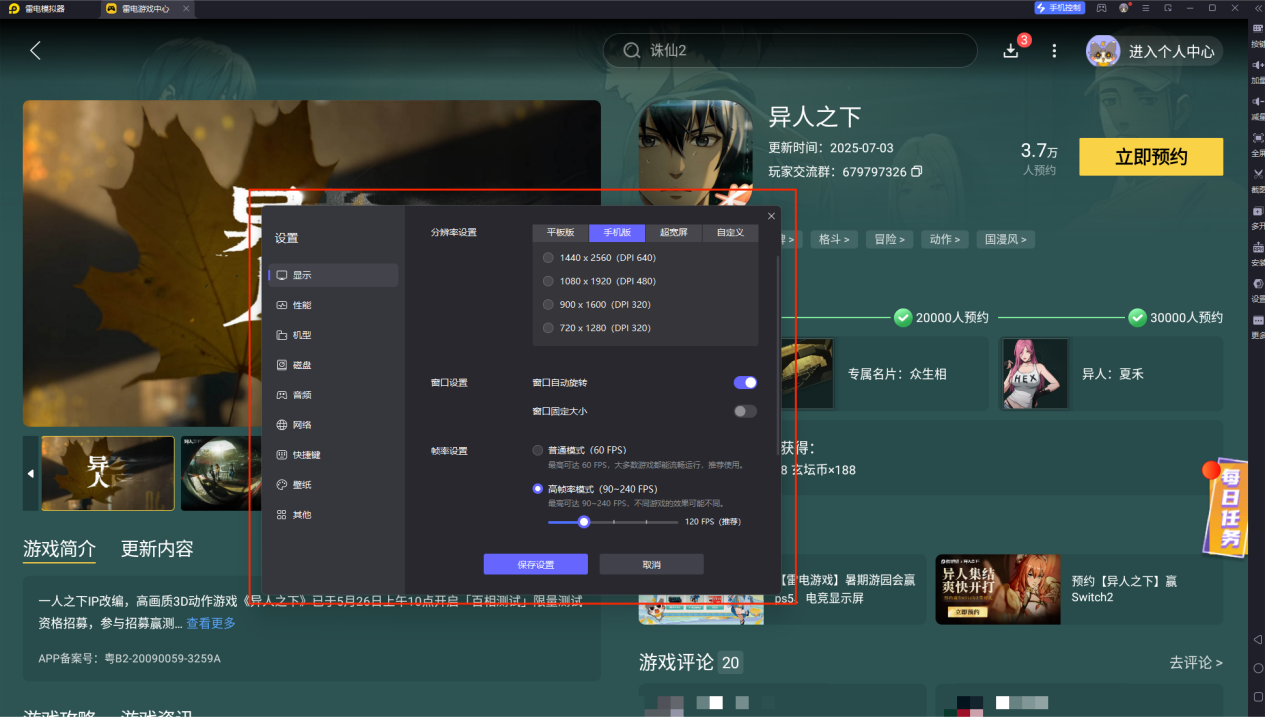Image resolution: width=1265 pixels, height=717 pixels.
Task: Click the 取消 button in settings dialog
Action: pos(652,565)
